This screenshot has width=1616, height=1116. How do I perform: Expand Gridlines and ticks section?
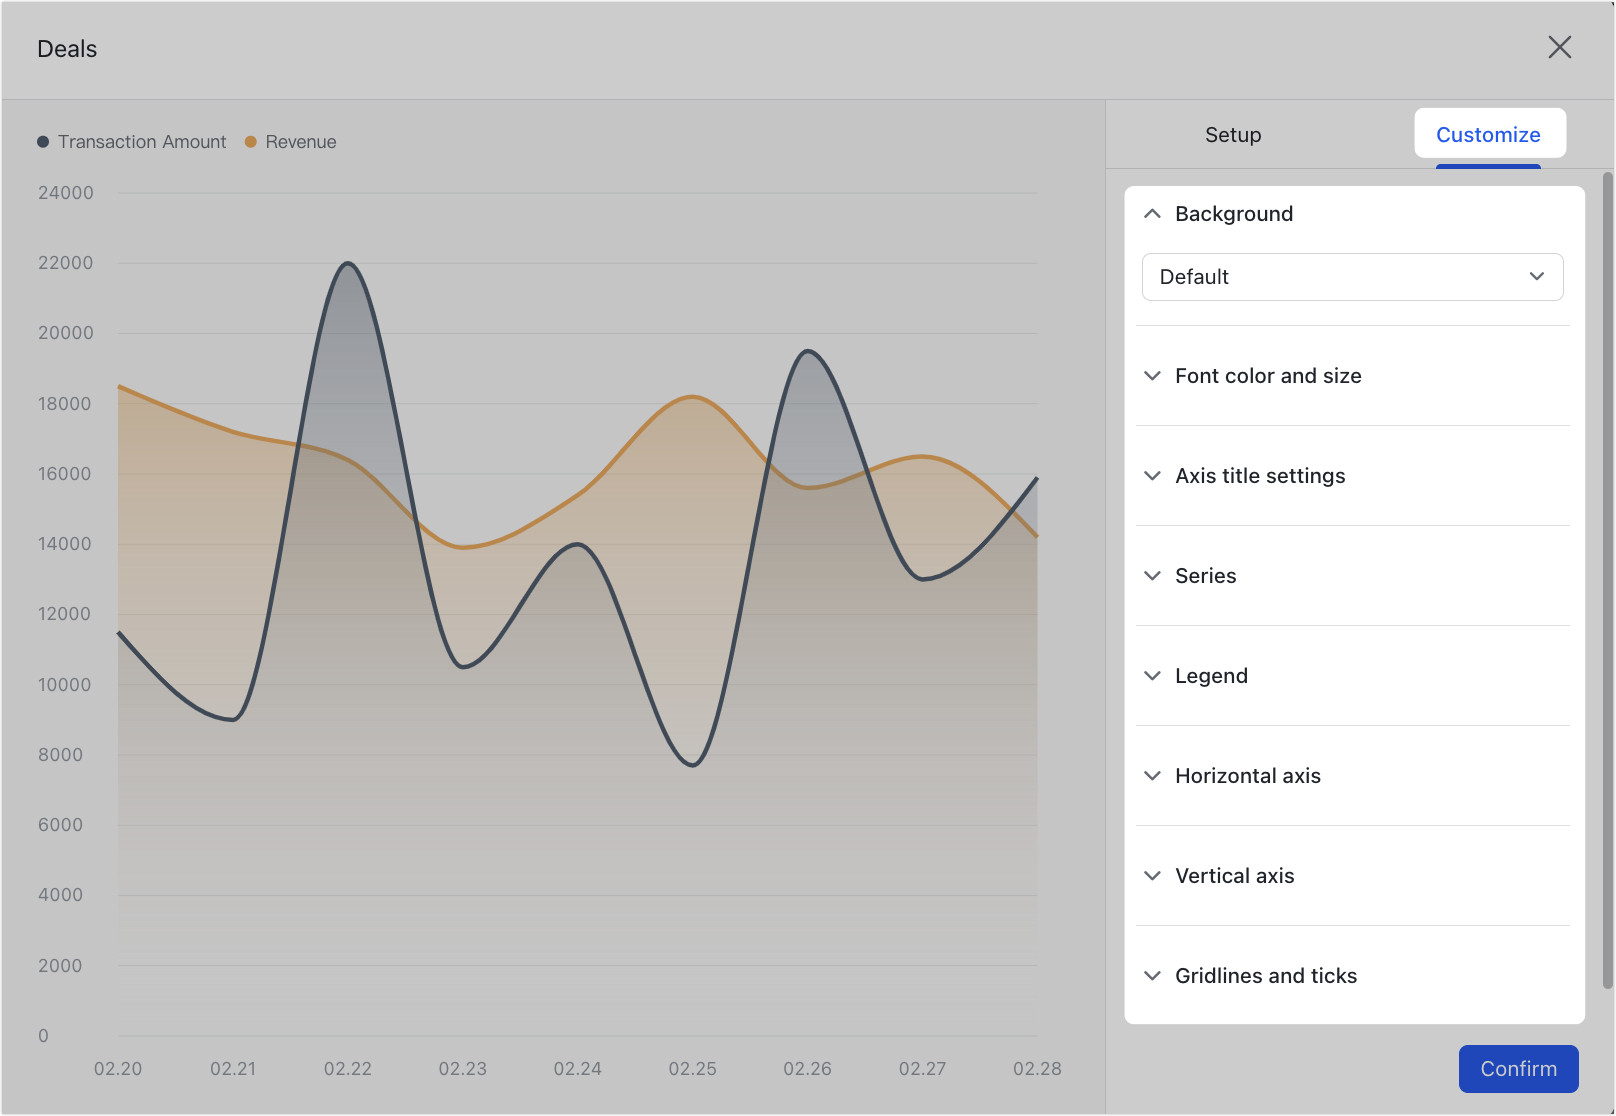click(1353, 976)
